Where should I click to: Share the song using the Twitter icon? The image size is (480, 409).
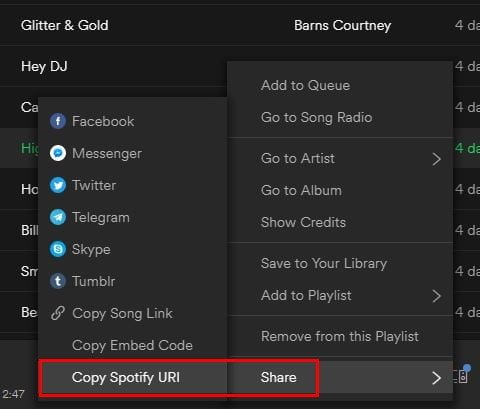pyautogui.click(x=58, y=185)
